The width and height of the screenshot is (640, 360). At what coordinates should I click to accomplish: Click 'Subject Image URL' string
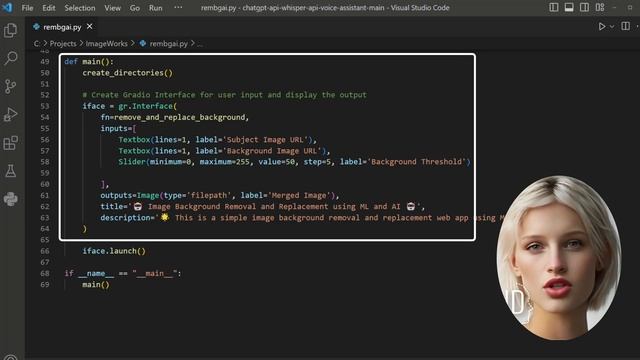click(x=265, y=140)
